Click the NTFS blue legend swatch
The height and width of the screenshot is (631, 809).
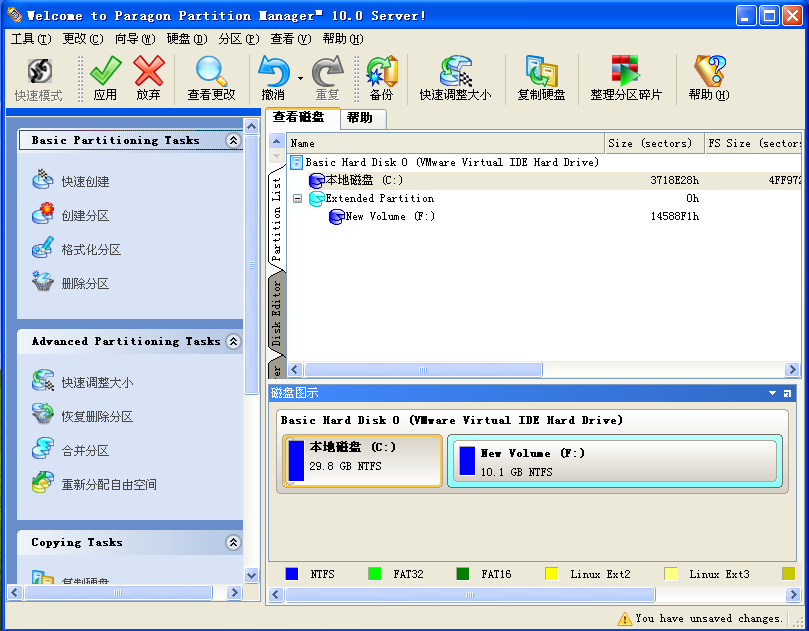[292, 574]
